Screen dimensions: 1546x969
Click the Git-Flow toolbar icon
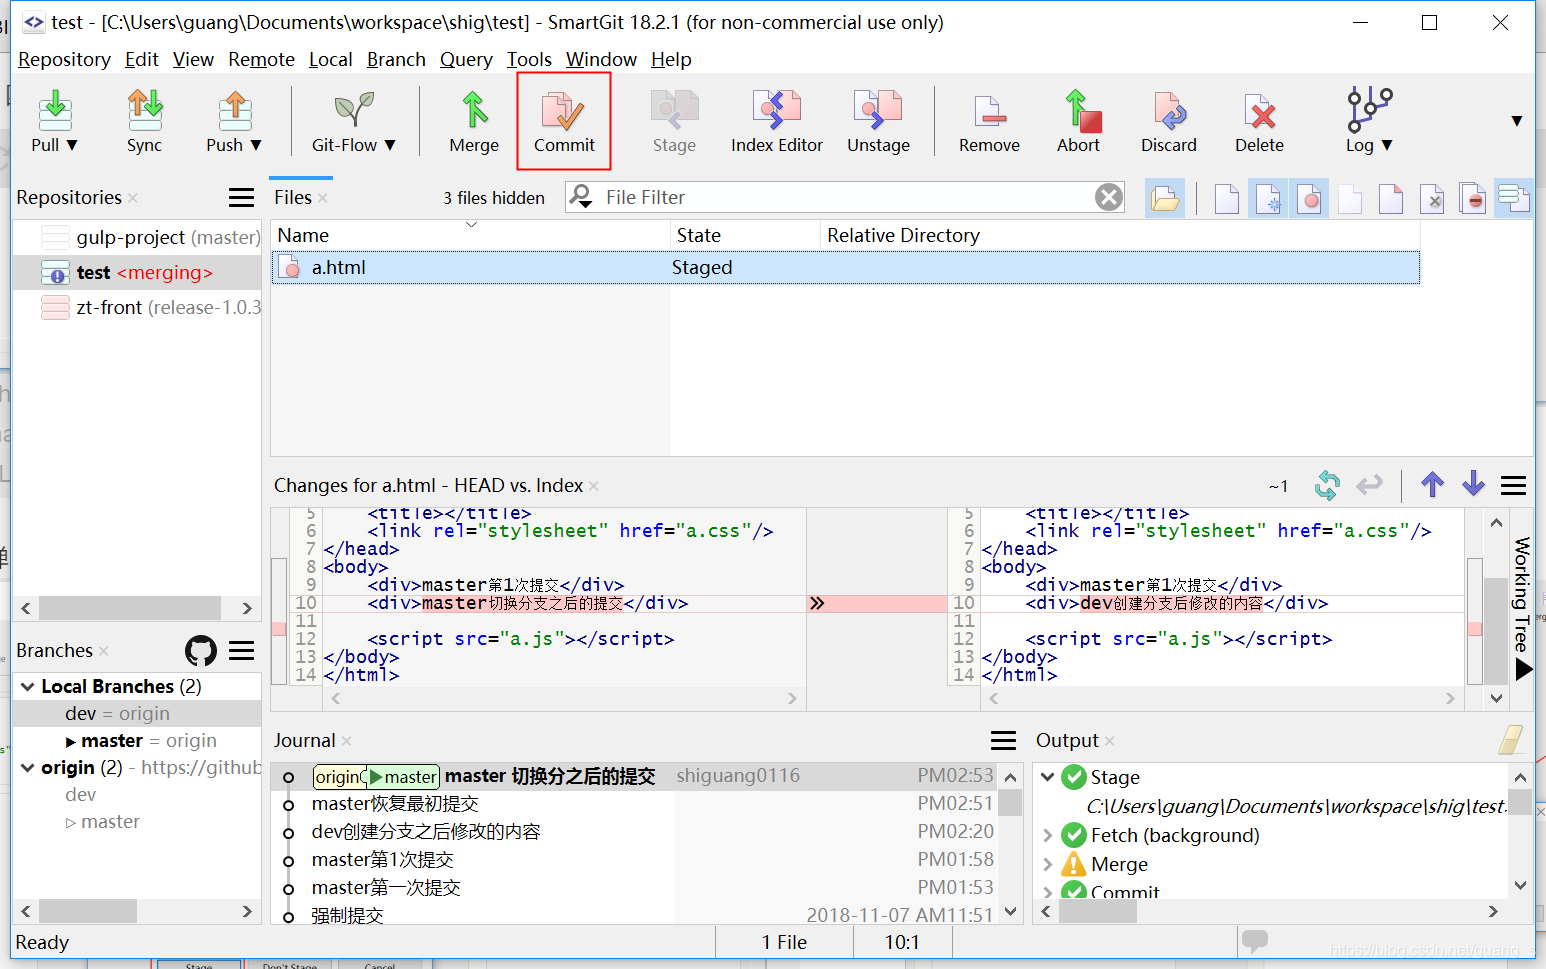coord(353,110)
